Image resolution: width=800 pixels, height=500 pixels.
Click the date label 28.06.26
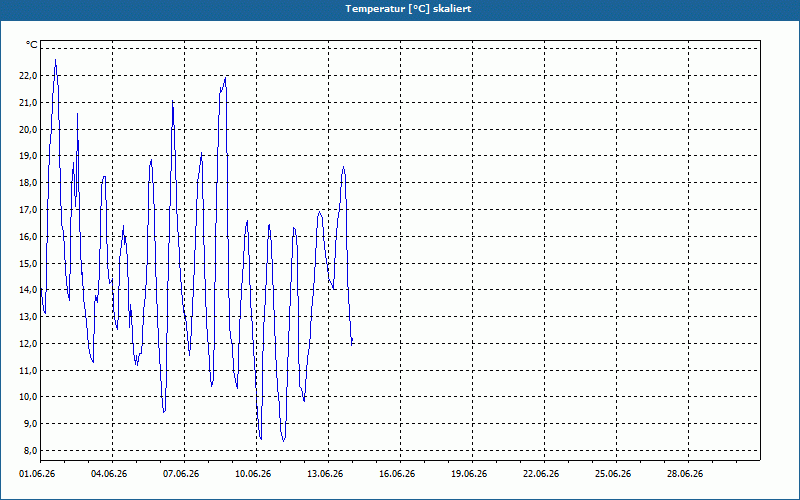tap(685, 474)
